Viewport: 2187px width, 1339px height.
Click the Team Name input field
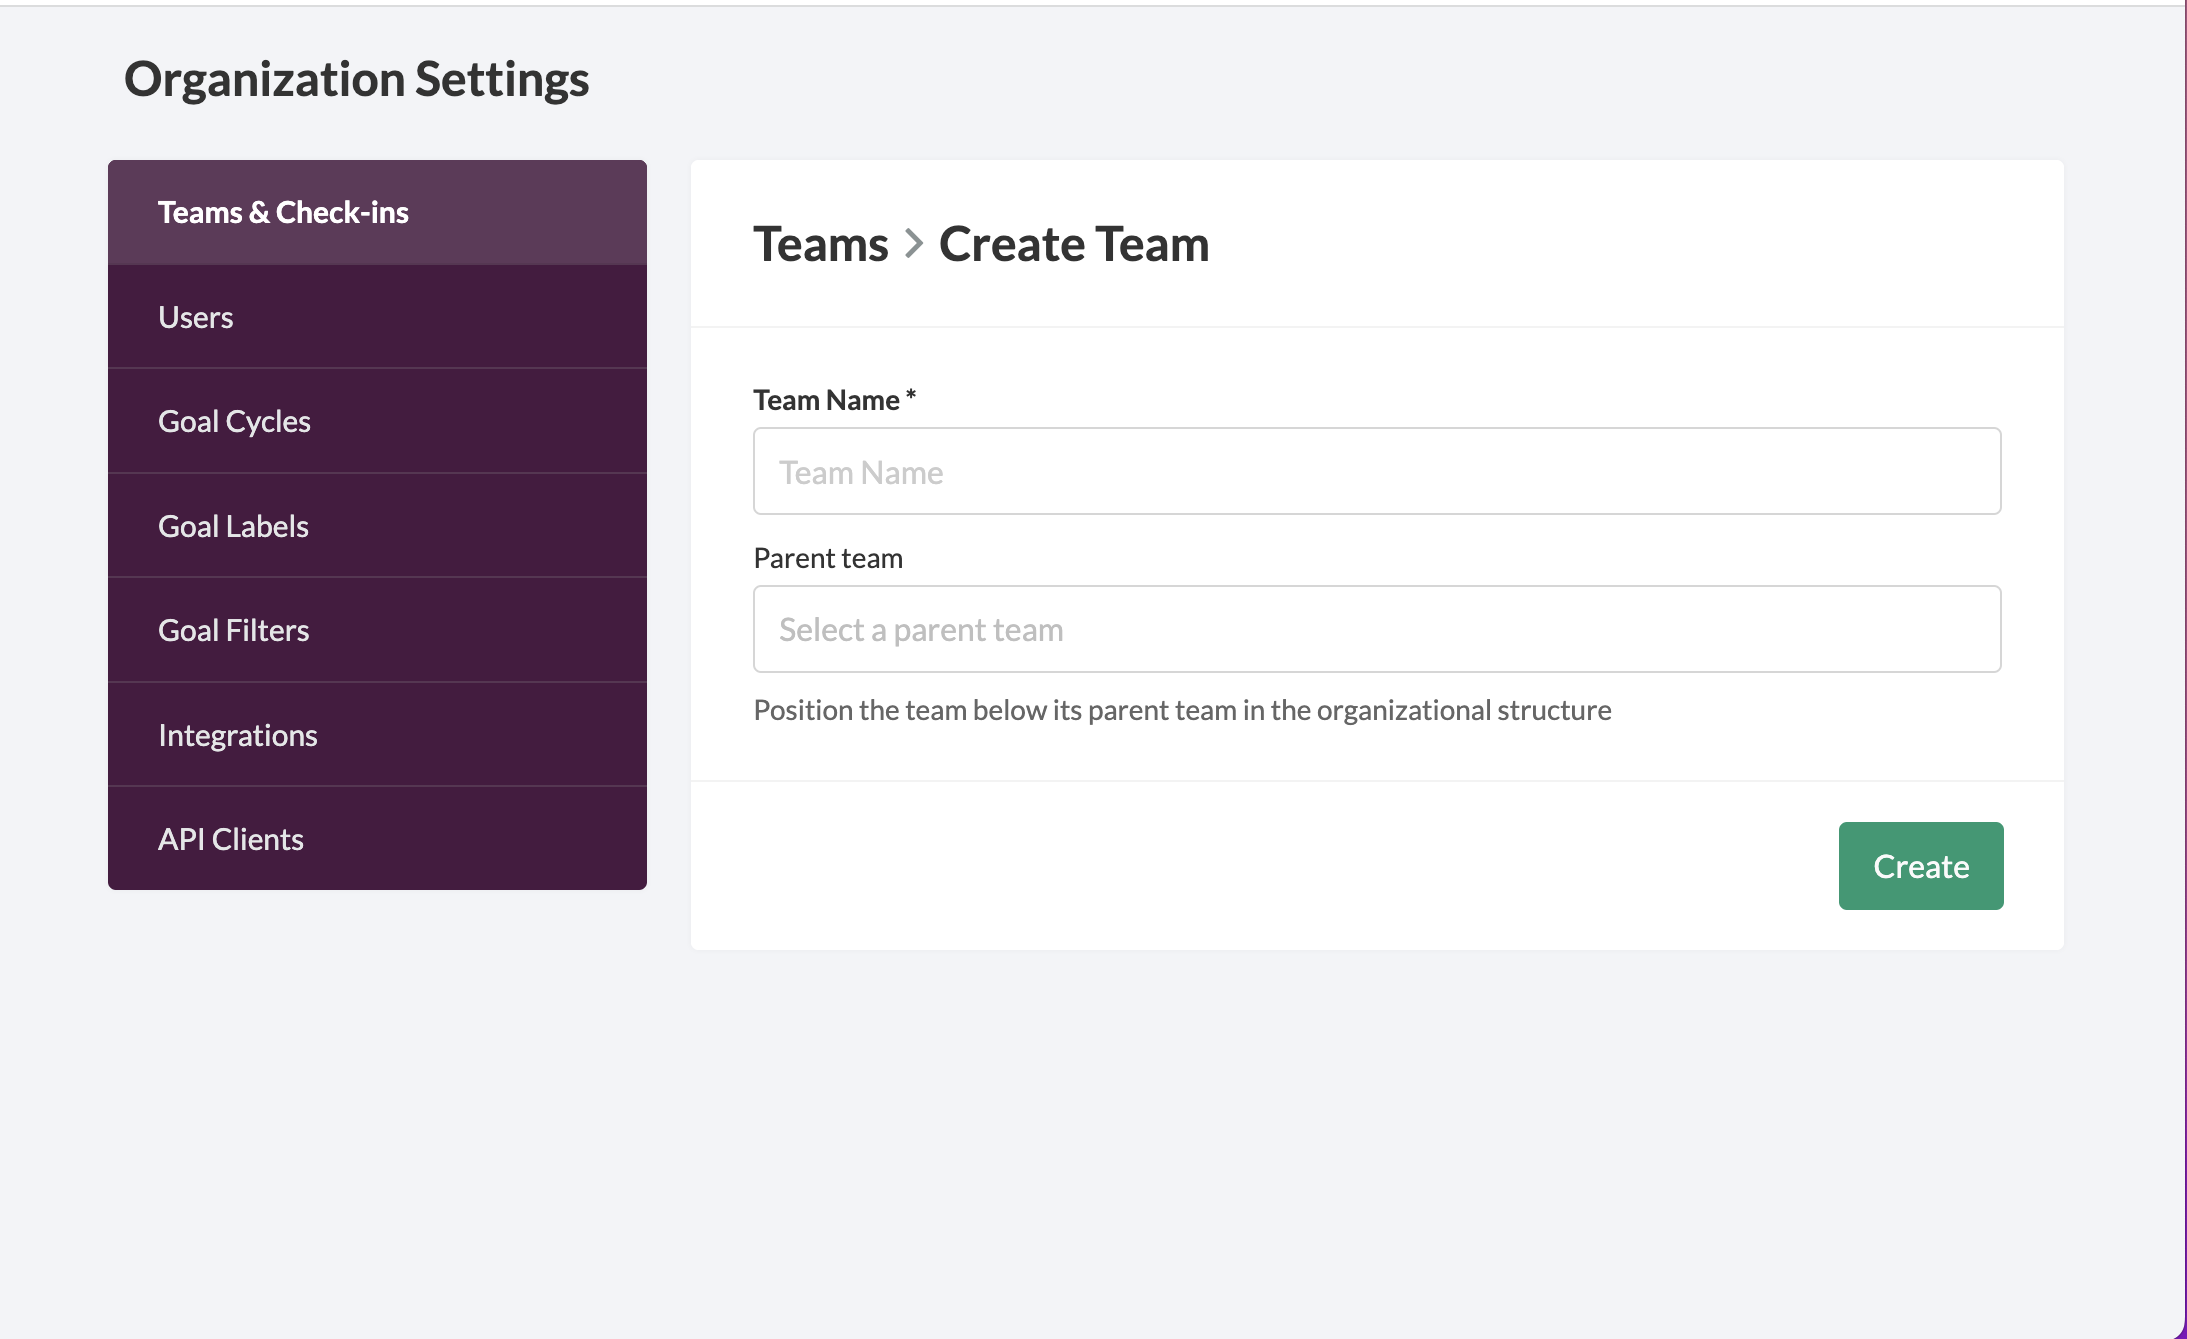(x=1377, y=471)
